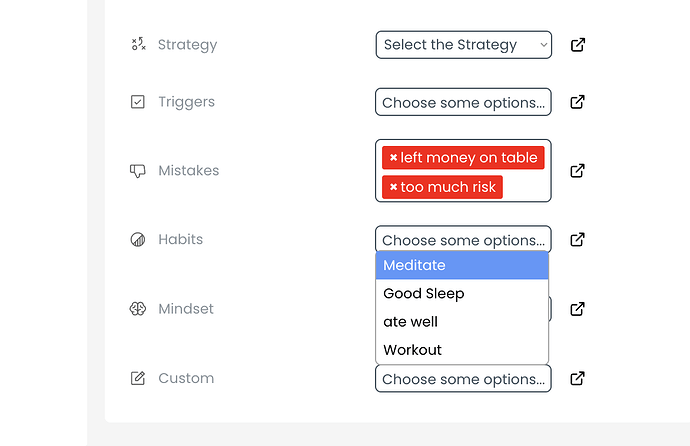690x446 pixels.
Task: Open the external link icon beside Triggers
Action: [x=577, y=102]
